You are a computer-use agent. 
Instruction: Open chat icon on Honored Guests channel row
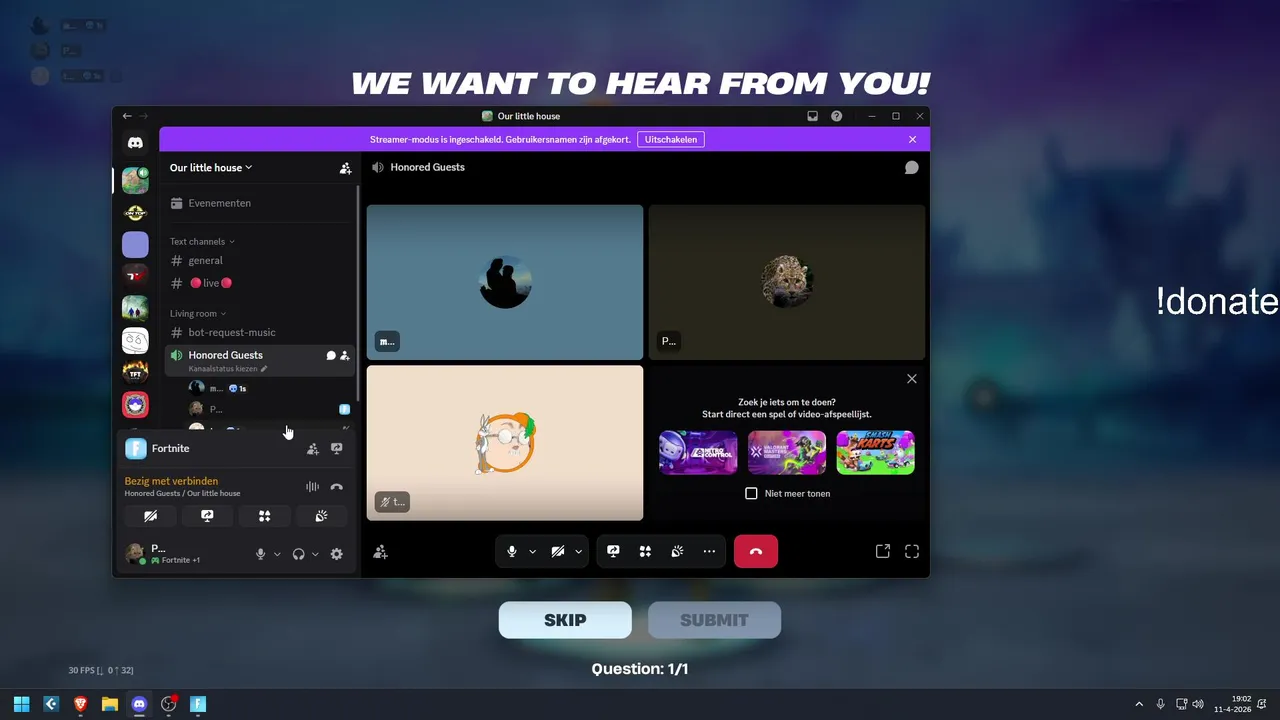(x=331, y=355)
